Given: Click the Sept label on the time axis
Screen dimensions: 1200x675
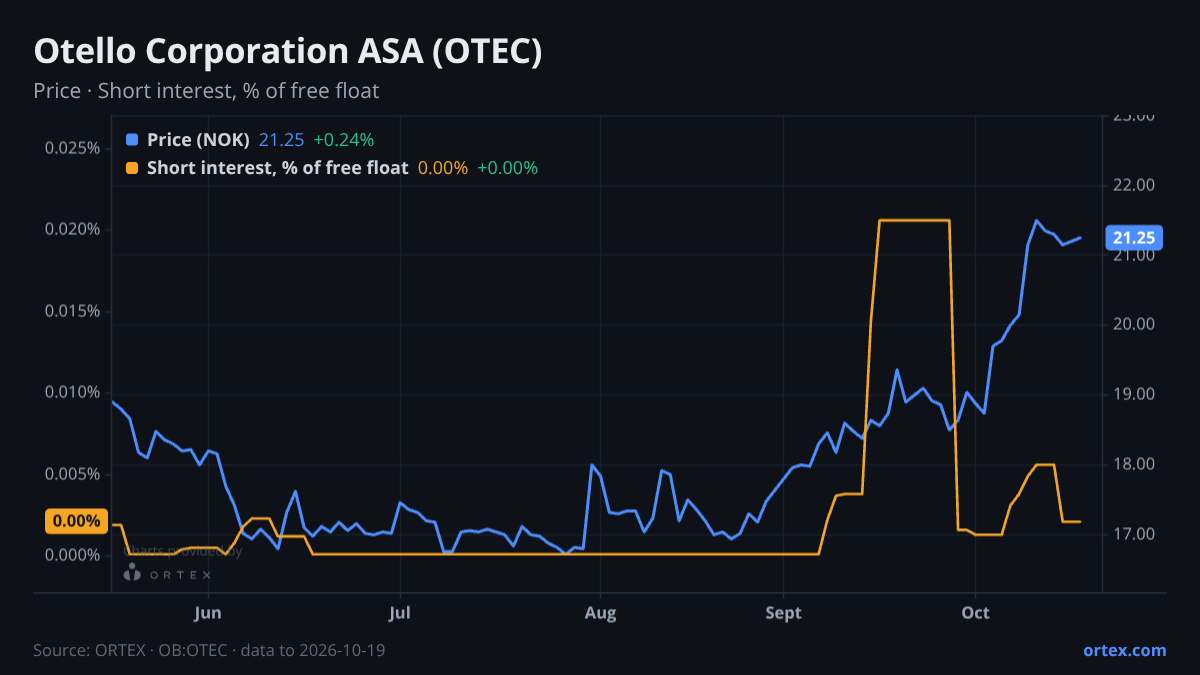Looking at the screenshot, I should click(784, 613).
